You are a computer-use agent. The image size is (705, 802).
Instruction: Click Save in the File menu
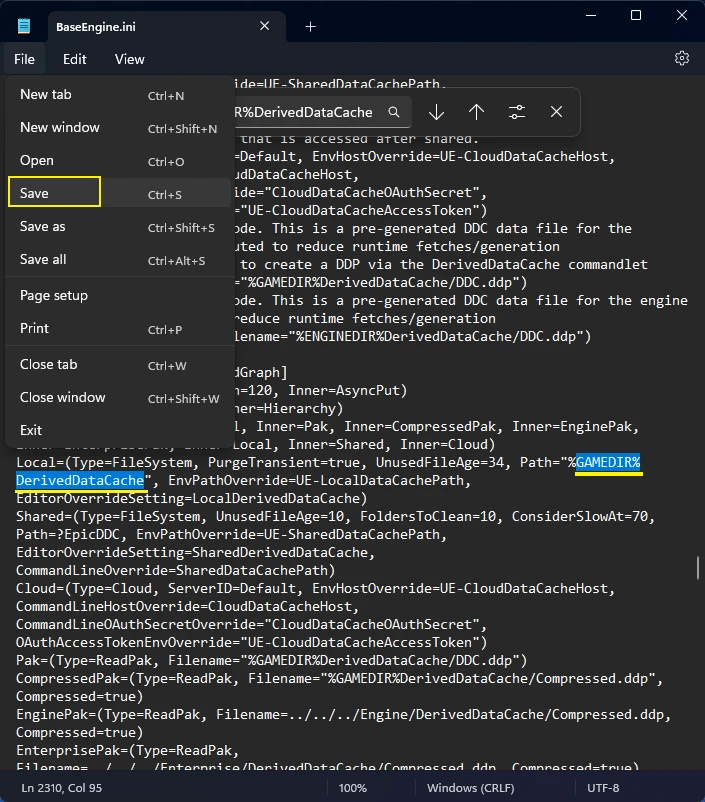click(x=119, y=193)
